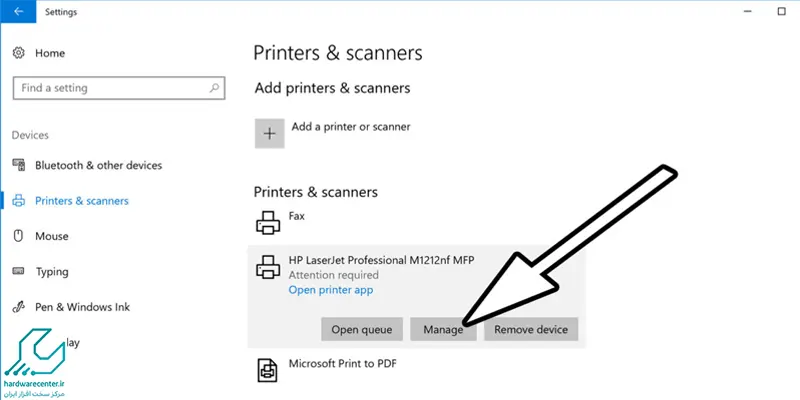Screen dimensions: 800x400
Task: Click the Microsoft Print to PDF icon
Action: click(268, 371)
